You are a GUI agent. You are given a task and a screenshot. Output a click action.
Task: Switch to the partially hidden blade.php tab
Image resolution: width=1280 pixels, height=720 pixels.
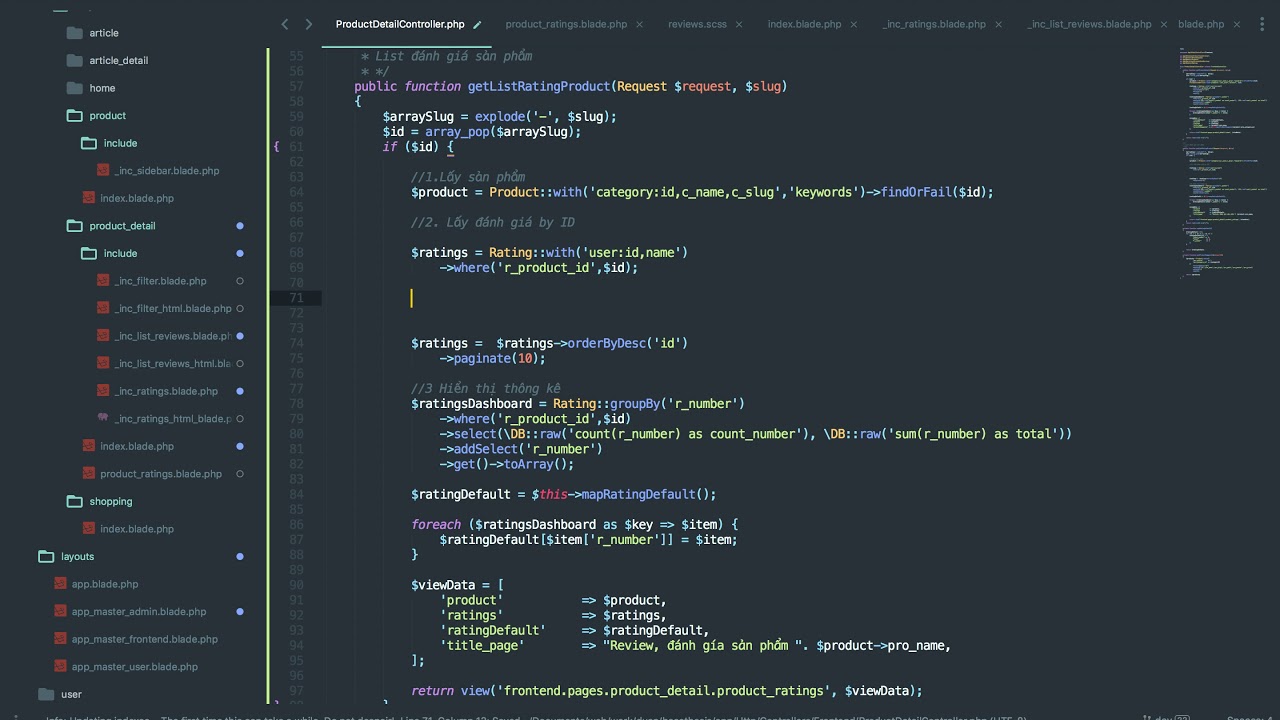click(x=1201, y=24)
